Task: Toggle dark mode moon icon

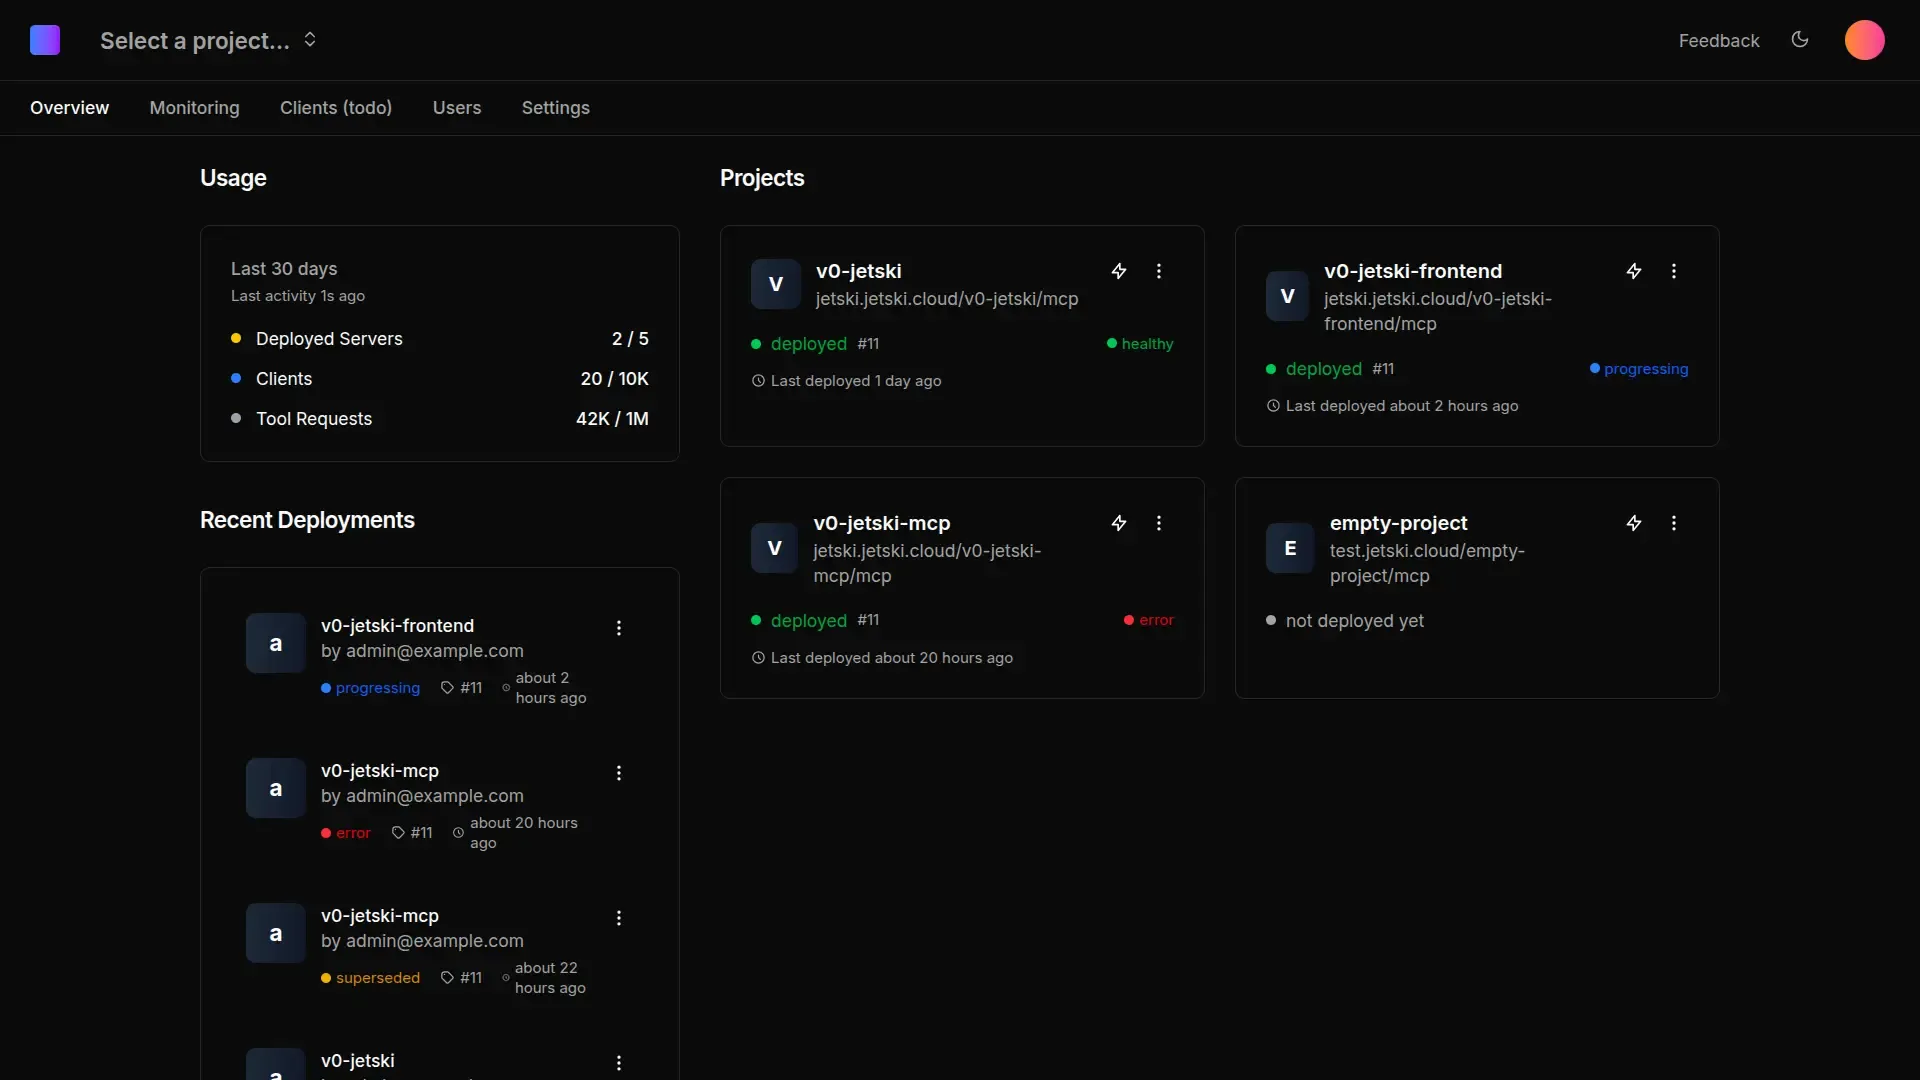Action: [x=1800, y=40]
